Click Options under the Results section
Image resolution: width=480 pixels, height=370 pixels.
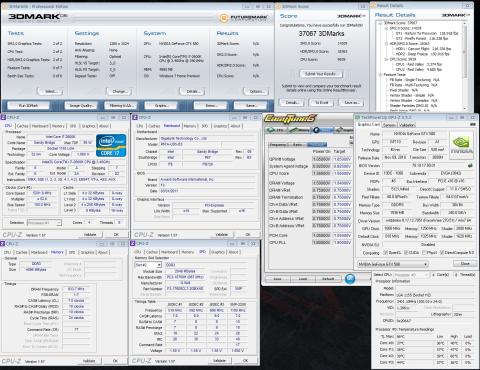point(256,91)
